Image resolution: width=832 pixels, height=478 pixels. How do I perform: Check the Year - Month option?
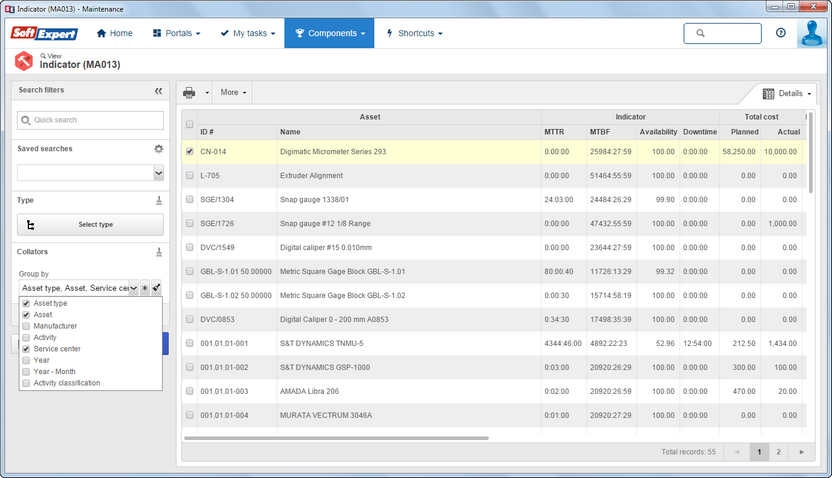click(26, 372)
